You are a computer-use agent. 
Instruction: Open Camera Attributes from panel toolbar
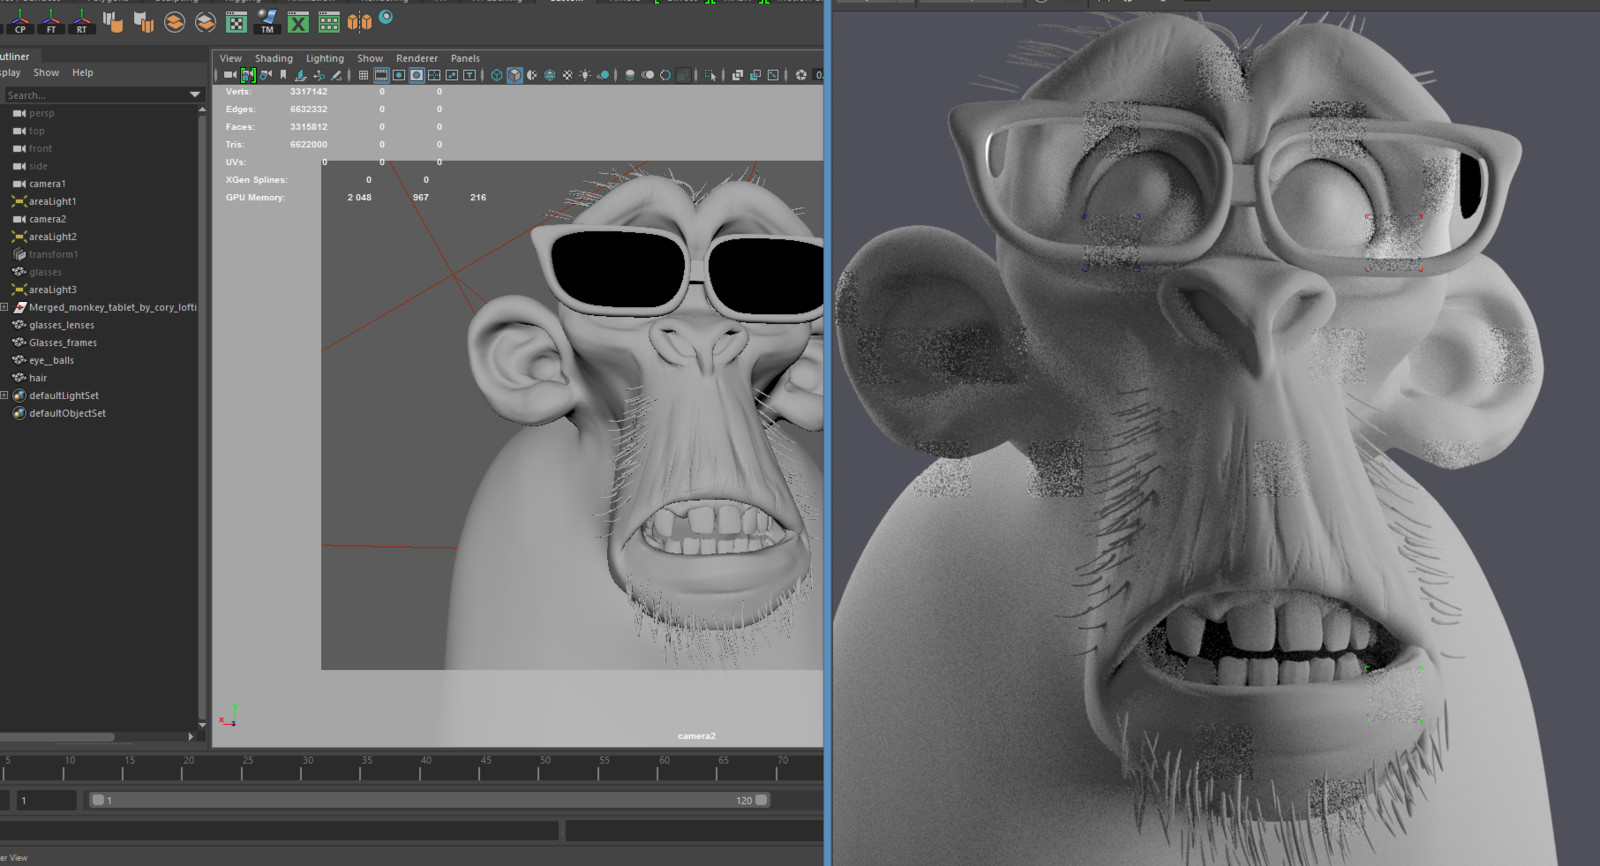point(266,75)
